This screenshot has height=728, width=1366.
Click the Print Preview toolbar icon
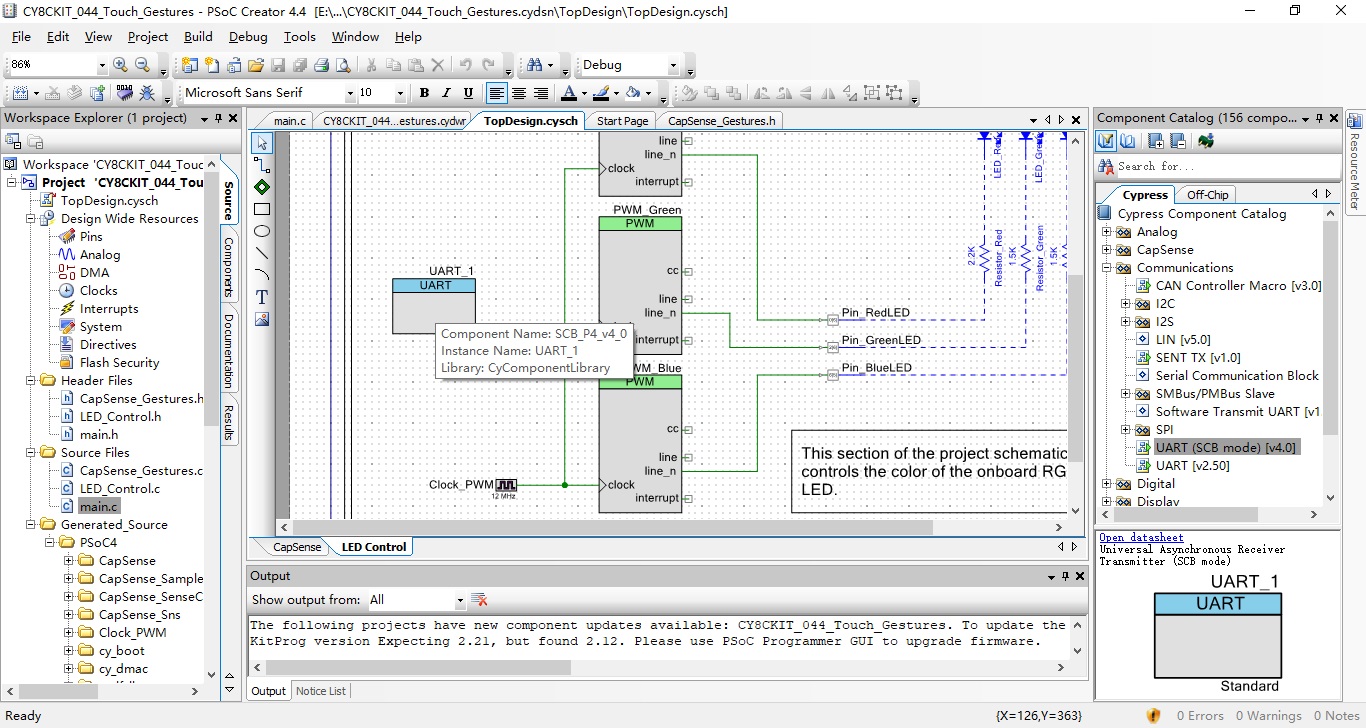343,65
